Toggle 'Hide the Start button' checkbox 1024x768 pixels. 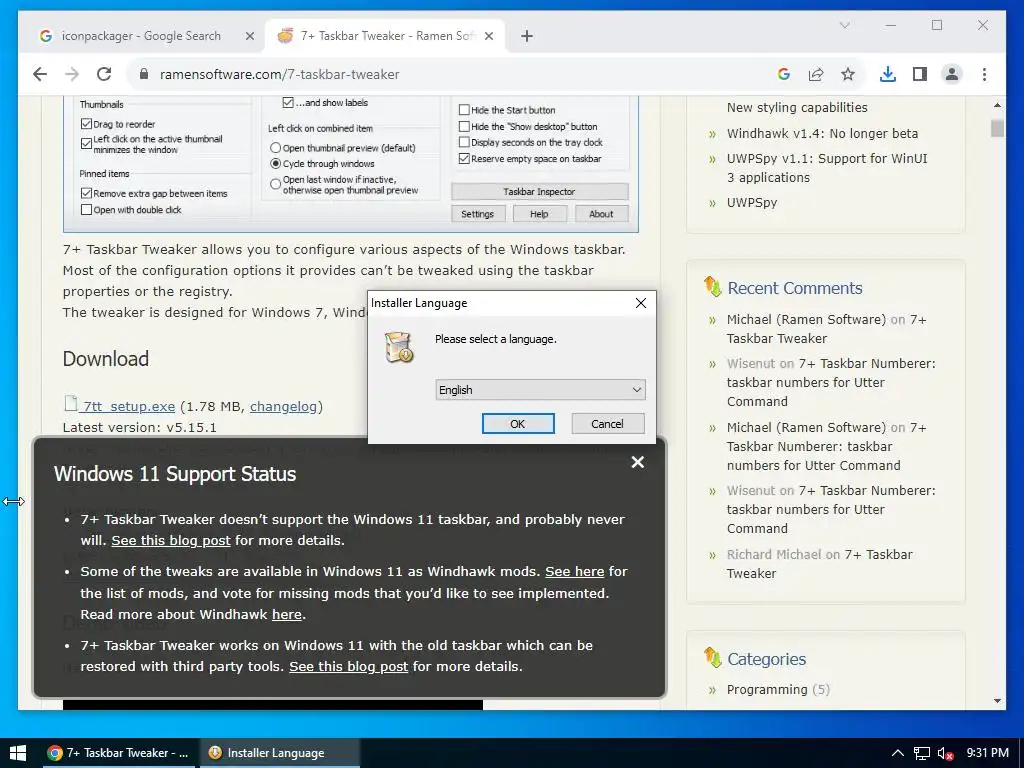[x=464, y=110]
